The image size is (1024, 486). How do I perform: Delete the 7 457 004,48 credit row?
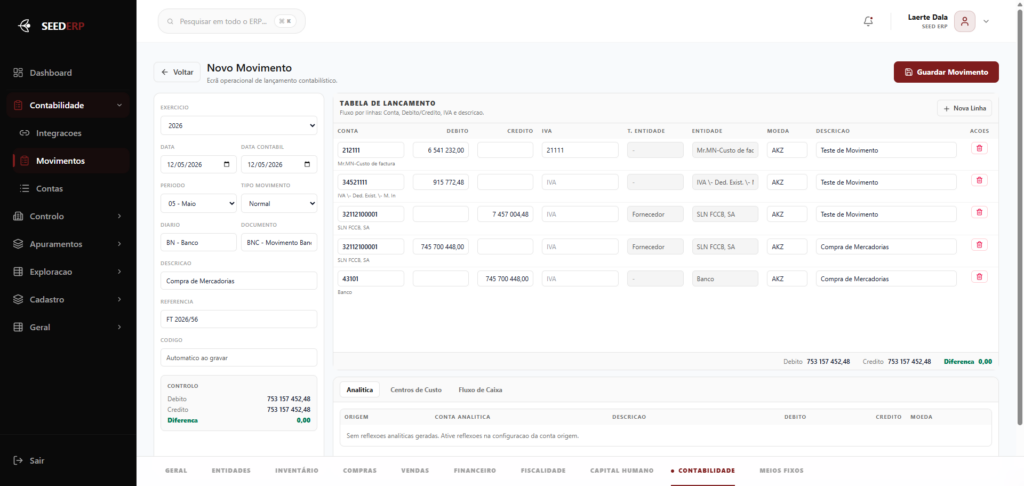(x=979, y=212)
